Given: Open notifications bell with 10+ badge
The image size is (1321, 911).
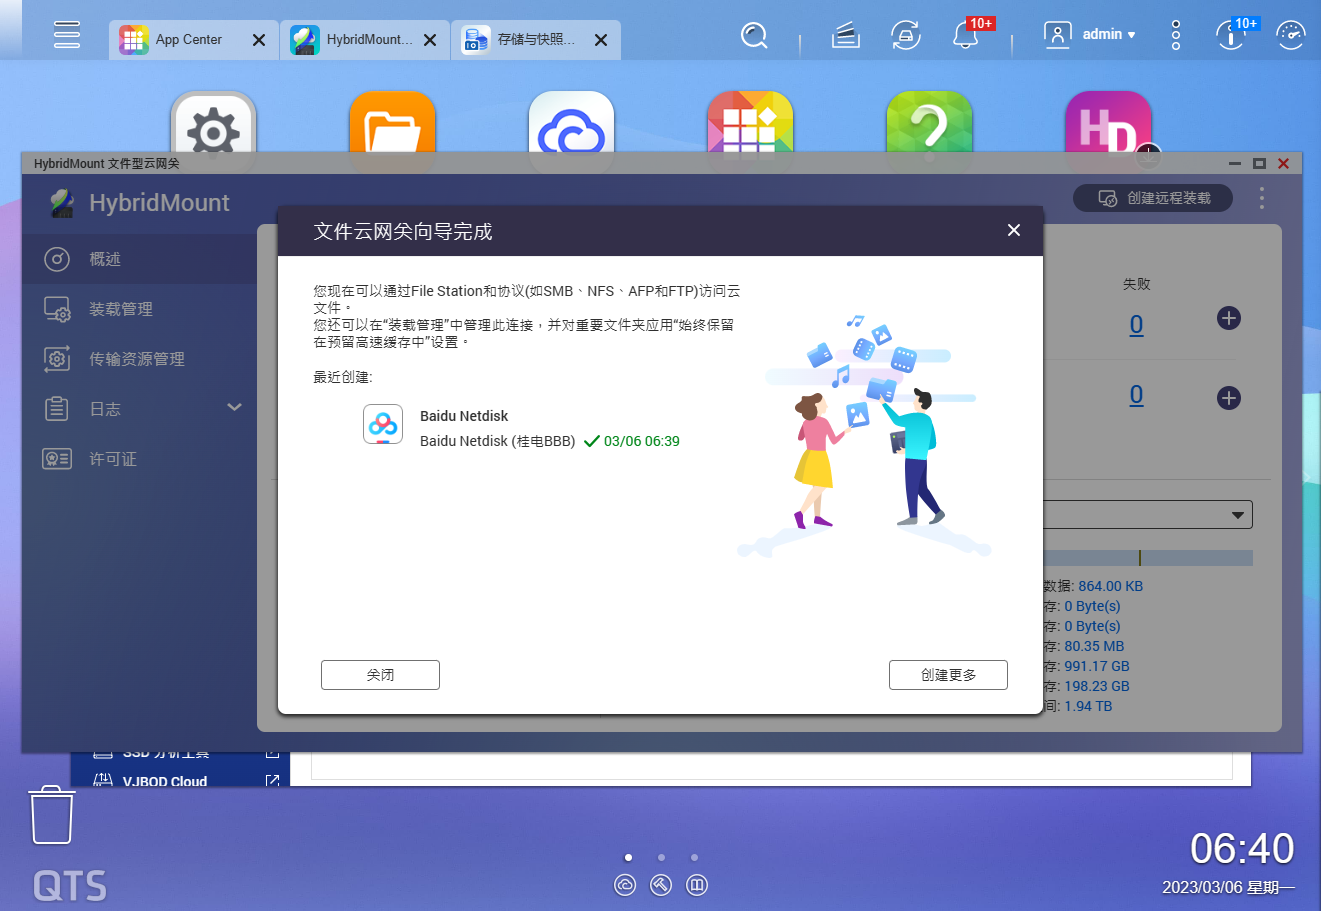Looking at the screenshot, I should [x=967, y=35].
